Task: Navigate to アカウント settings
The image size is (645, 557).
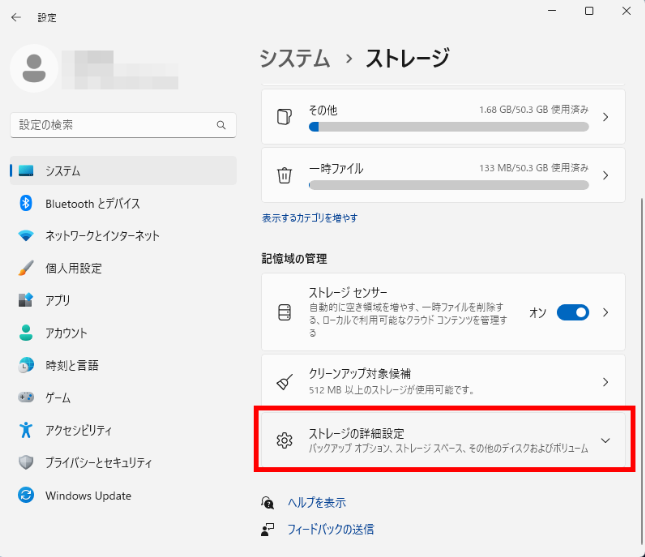Action: pos(123,332)
